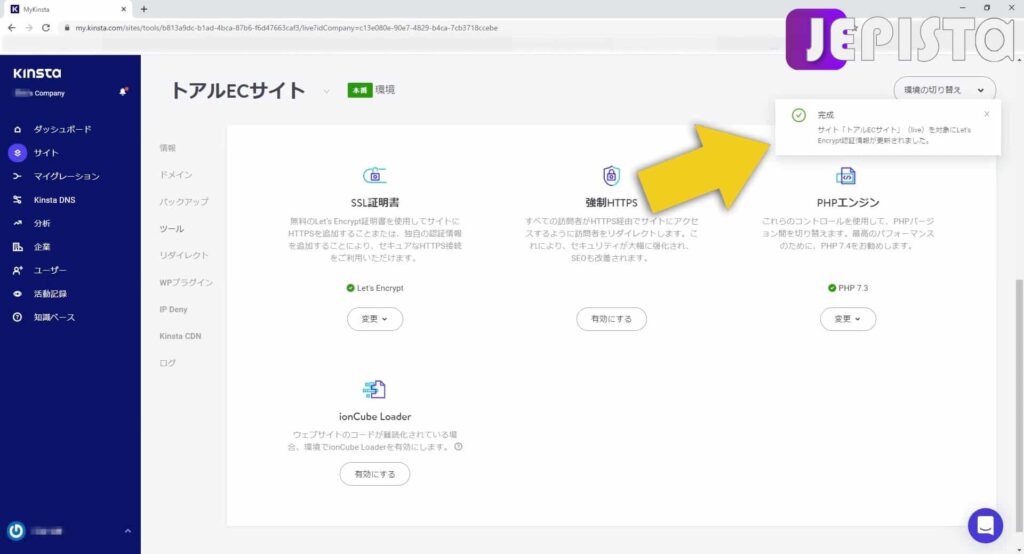Select the サイト layers icon in sidebar

(x=18, y=153)
